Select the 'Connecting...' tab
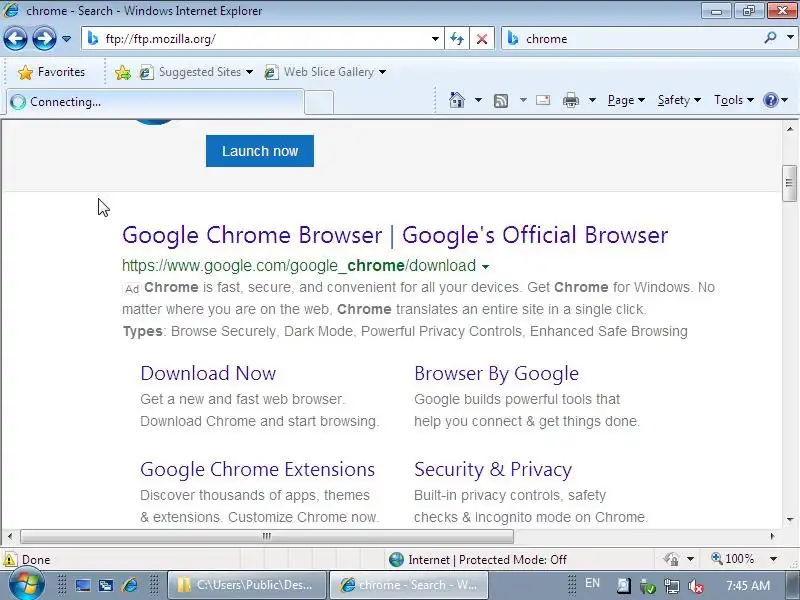800x600 pixels. pyautogui.click(x=155, y=102)
